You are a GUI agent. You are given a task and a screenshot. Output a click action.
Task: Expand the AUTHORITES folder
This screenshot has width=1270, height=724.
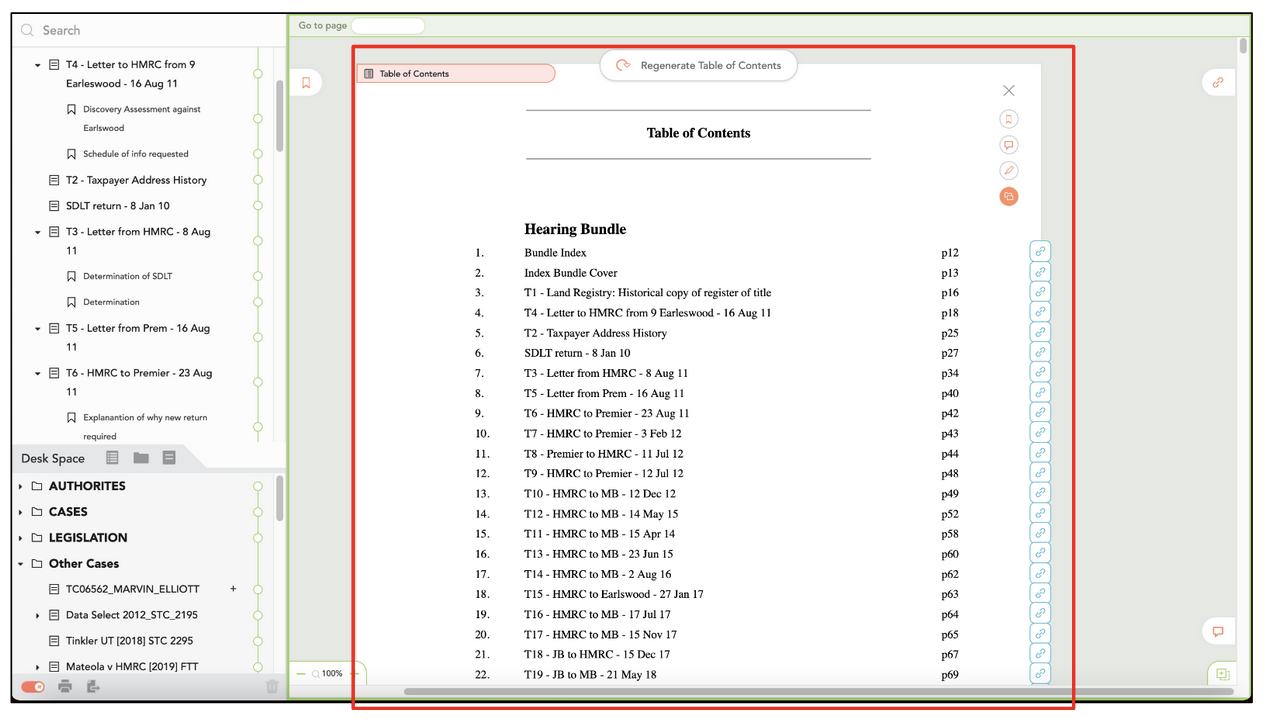[x=21, y=486]
